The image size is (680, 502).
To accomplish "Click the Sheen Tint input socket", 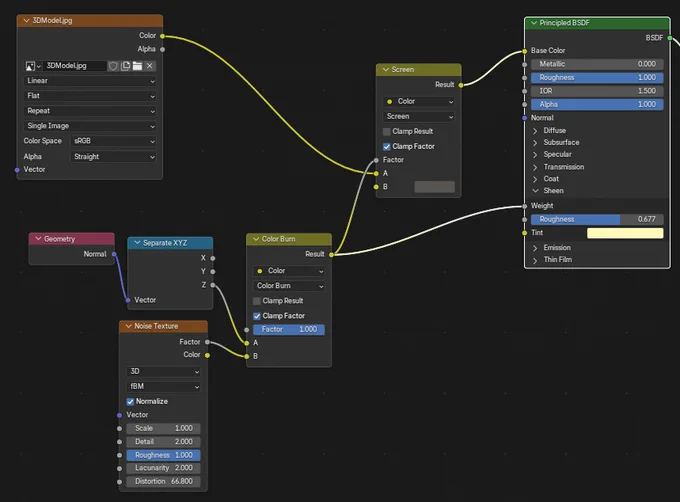I will 524,233.
